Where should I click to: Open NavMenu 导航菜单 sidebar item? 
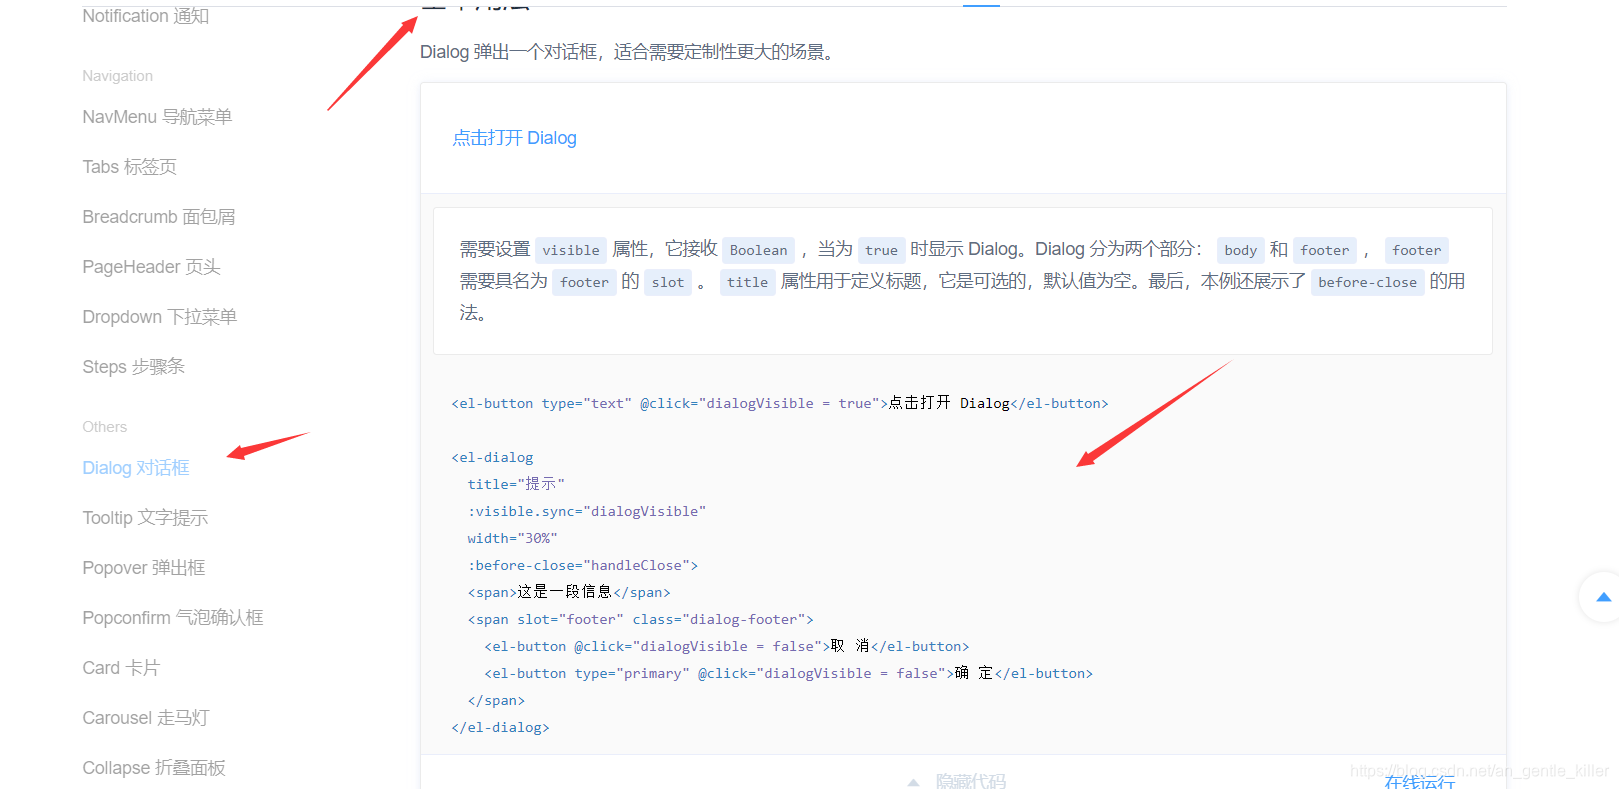point(157,117)
